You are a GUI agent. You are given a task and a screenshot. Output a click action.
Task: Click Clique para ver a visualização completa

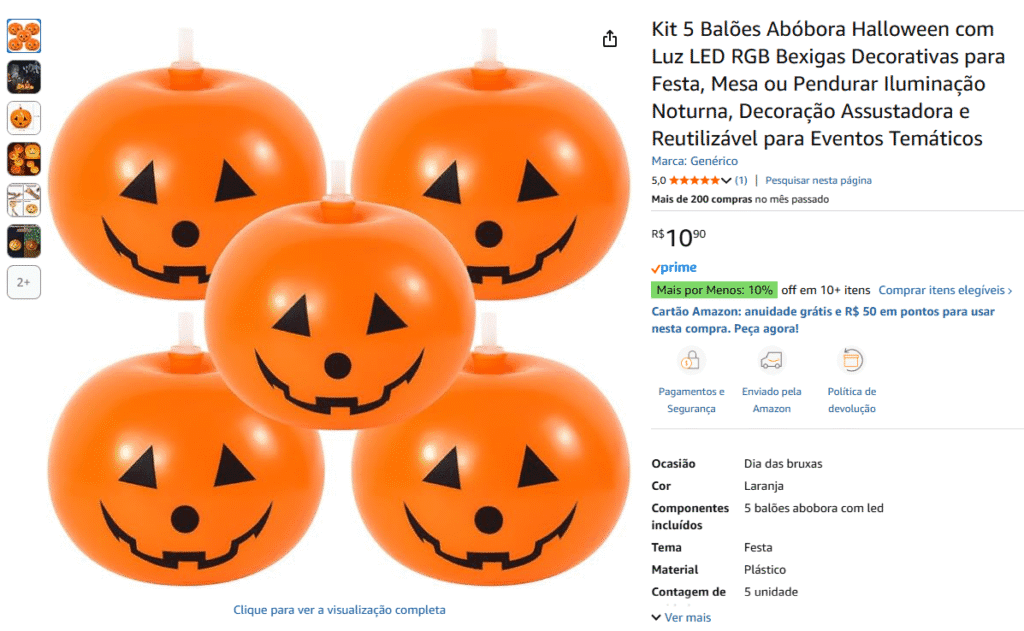click(339, 609)
